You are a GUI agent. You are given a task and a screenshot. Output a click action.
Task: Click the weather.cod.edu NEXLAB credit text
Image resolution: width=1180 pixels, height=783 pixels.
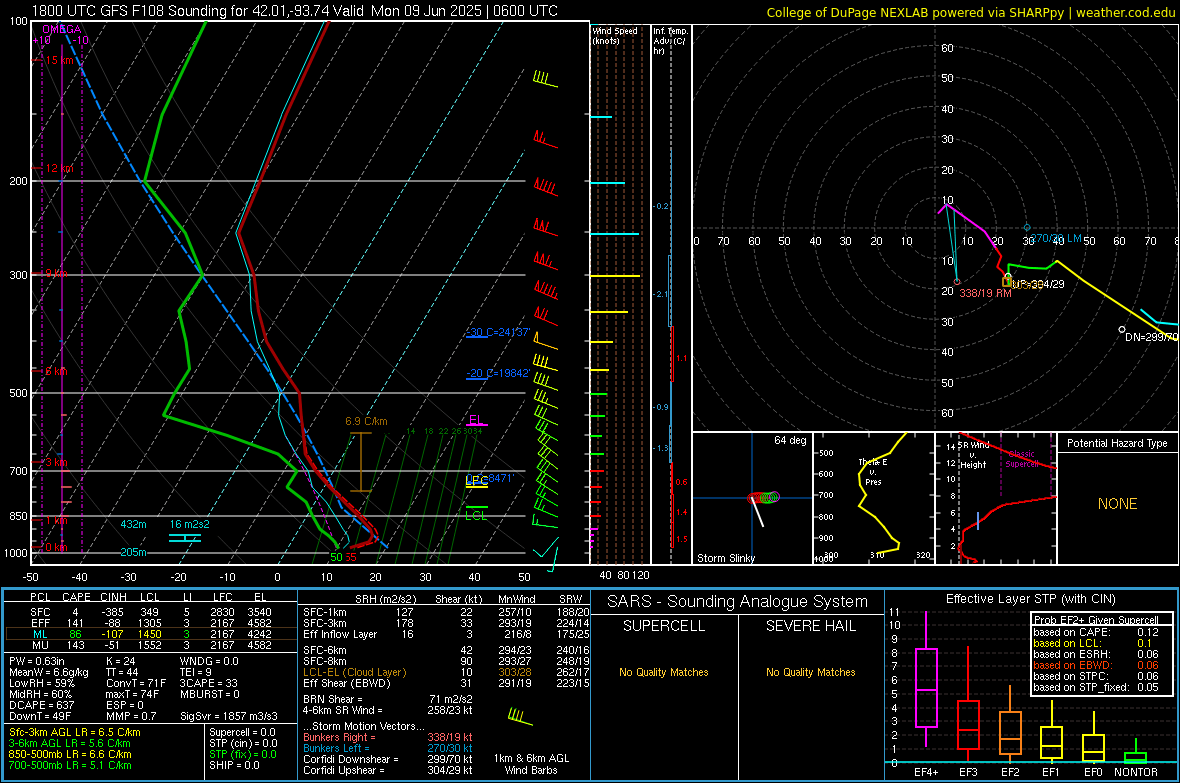970,12
